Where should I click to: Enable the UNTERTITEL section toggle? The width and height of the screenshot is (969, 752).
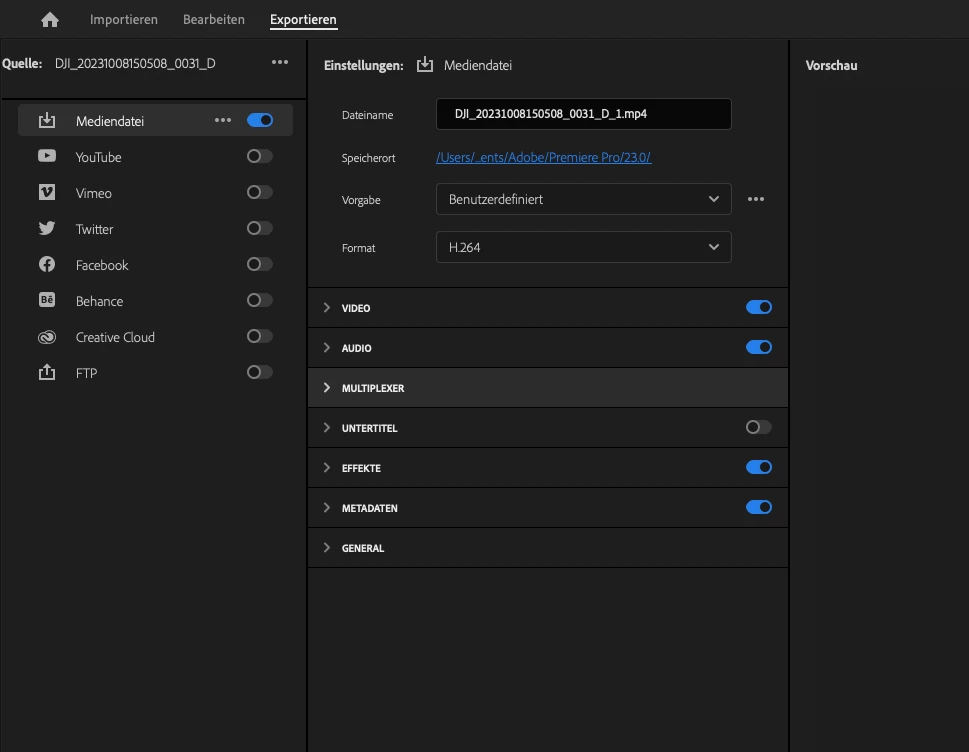[x=759, y=427]
